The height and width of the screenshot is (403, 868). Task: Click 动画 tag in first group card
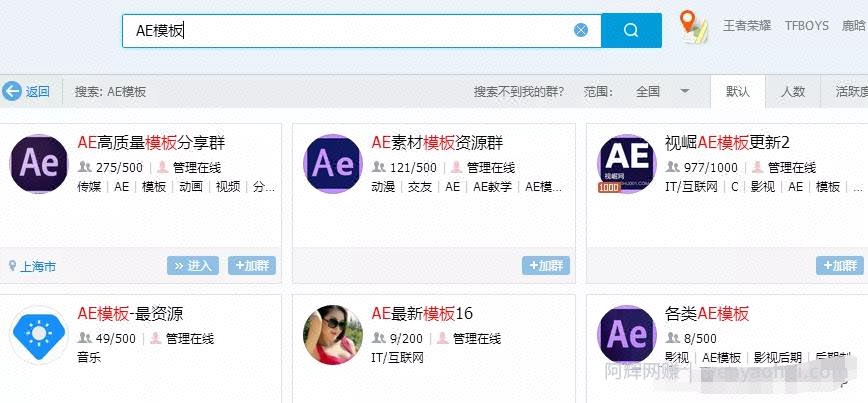191,187
